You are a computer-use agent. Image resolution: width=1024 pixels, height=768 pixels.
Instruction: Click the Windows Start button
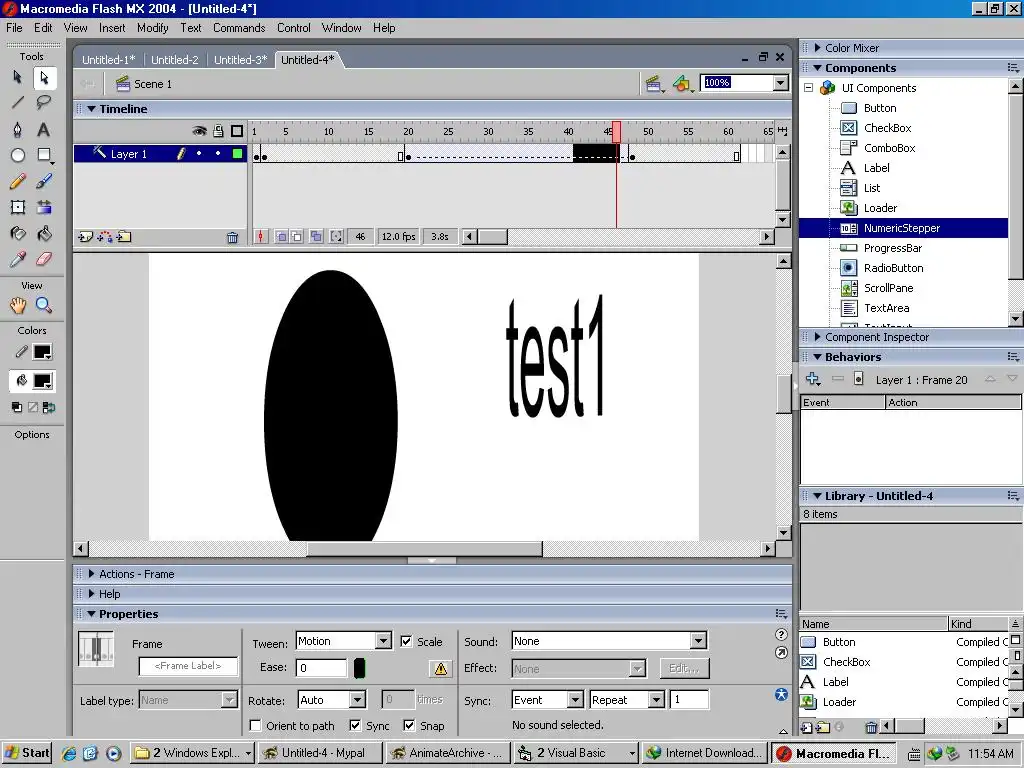[x=27, y=753]
